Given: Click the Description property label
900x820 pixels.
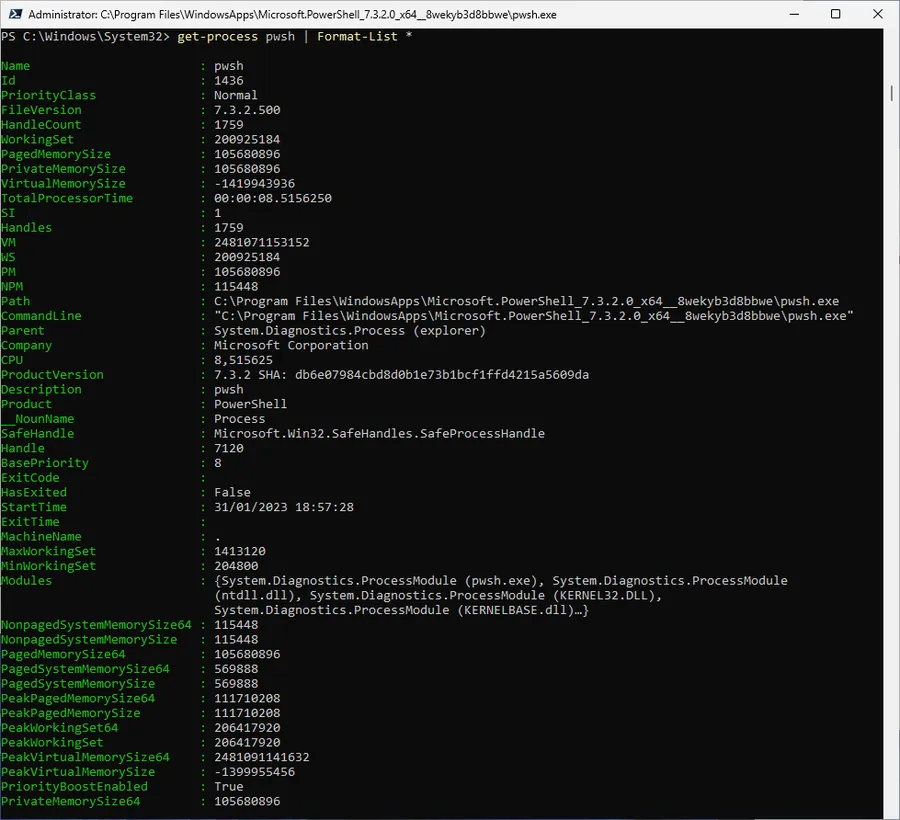Looking at the screenshot, I should pos(41,390).
